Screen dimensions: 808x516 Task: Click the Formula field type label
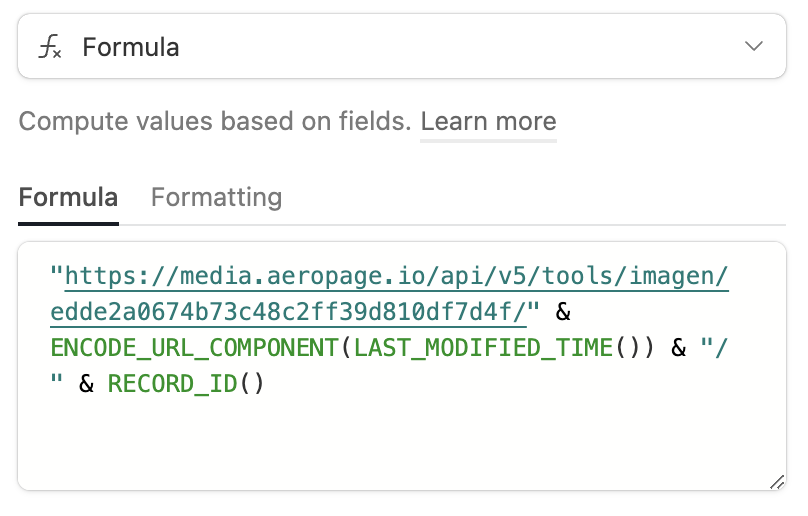tap(131, 47)
